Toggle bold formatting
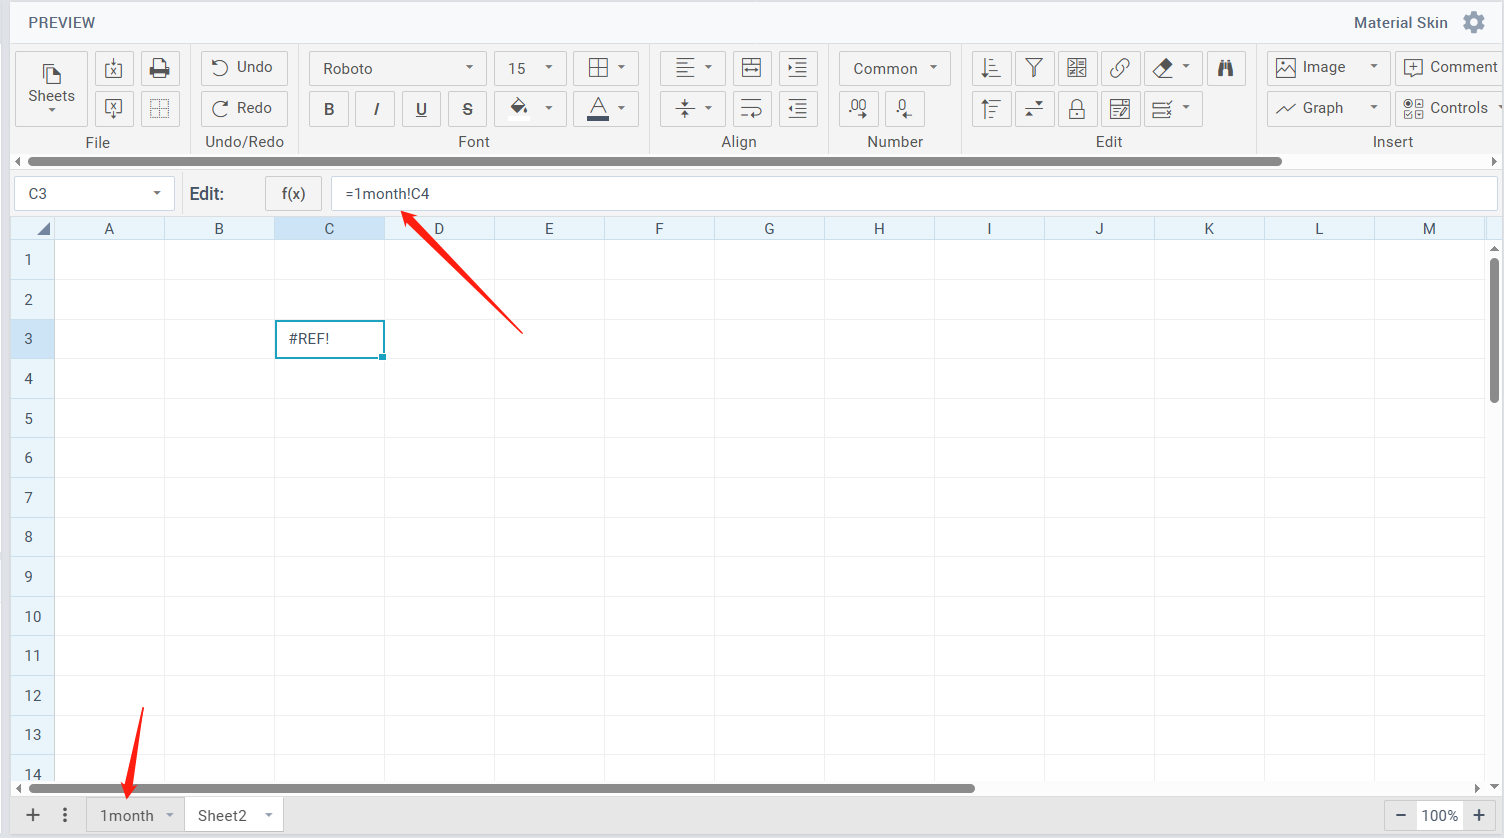 point(329,109)
